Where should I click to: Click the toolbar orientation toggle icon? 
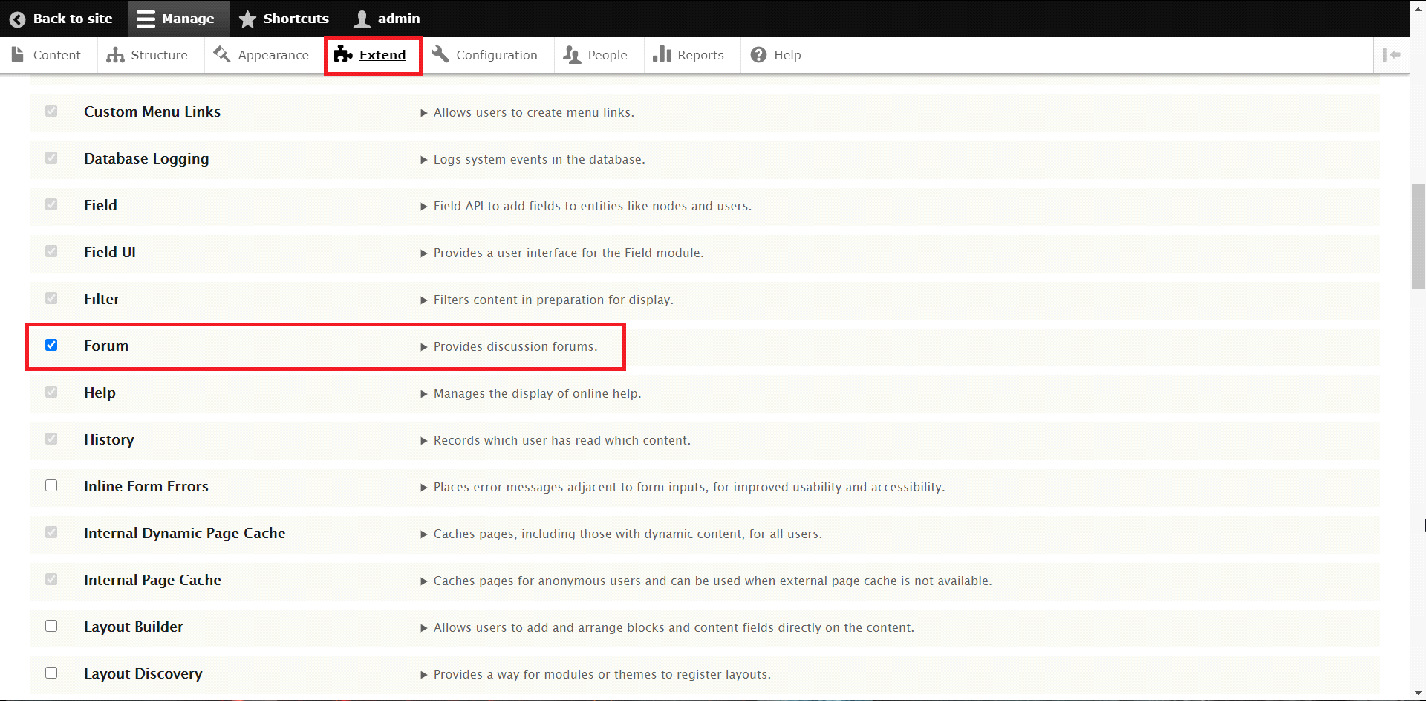[1391, 55]
